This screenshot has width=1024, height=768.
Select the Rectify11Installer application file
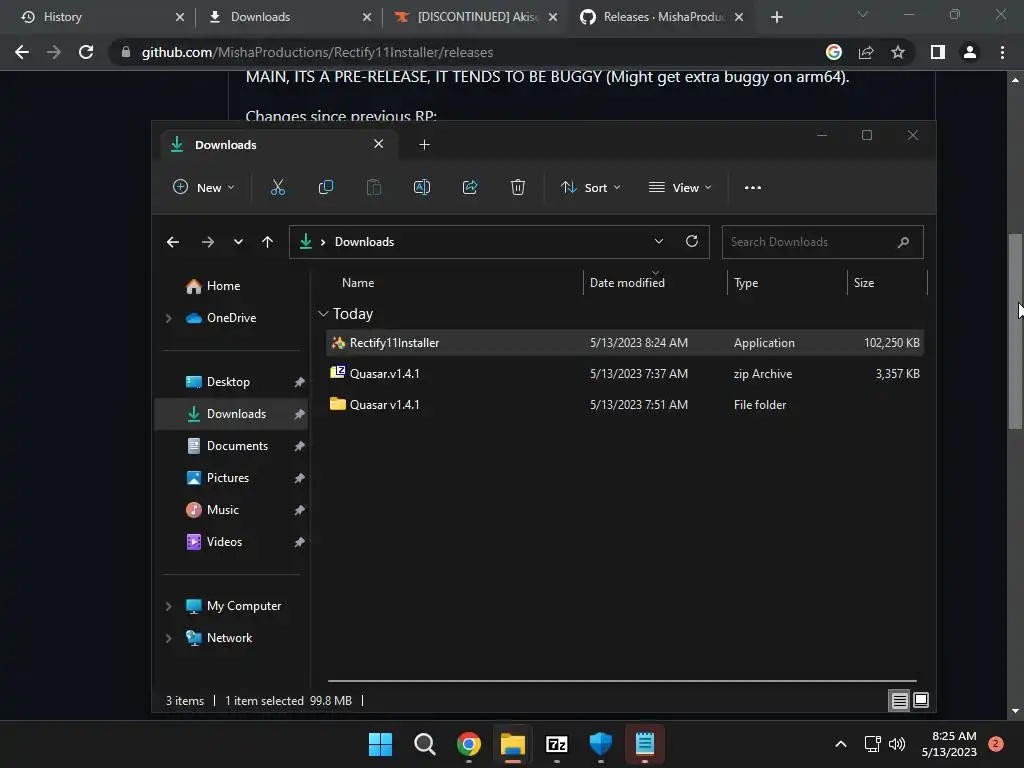624,343
